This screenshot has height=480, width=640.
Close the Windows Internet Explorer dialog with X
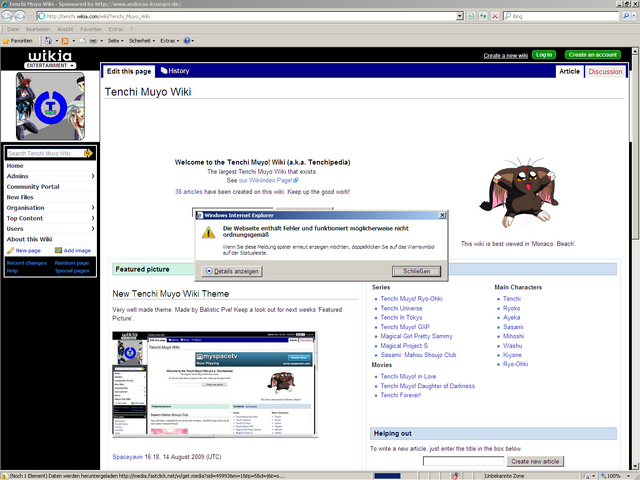442,215
